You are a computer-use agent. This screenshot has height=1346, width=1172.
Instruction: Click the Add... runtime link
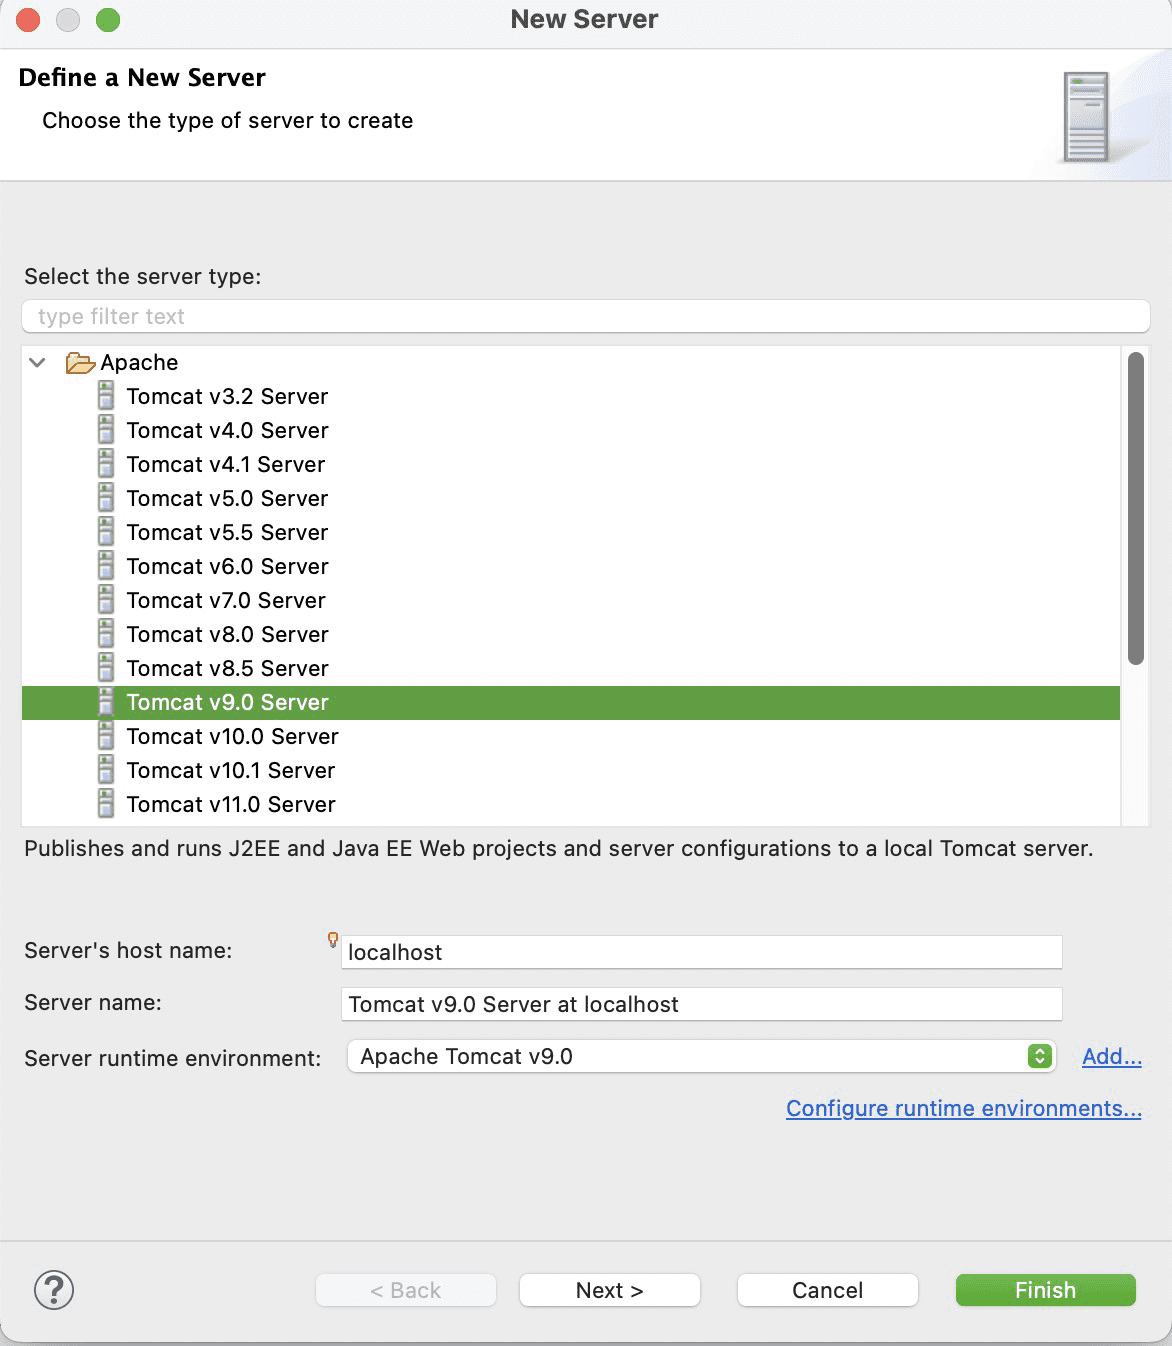(x=1111, y=1056)
